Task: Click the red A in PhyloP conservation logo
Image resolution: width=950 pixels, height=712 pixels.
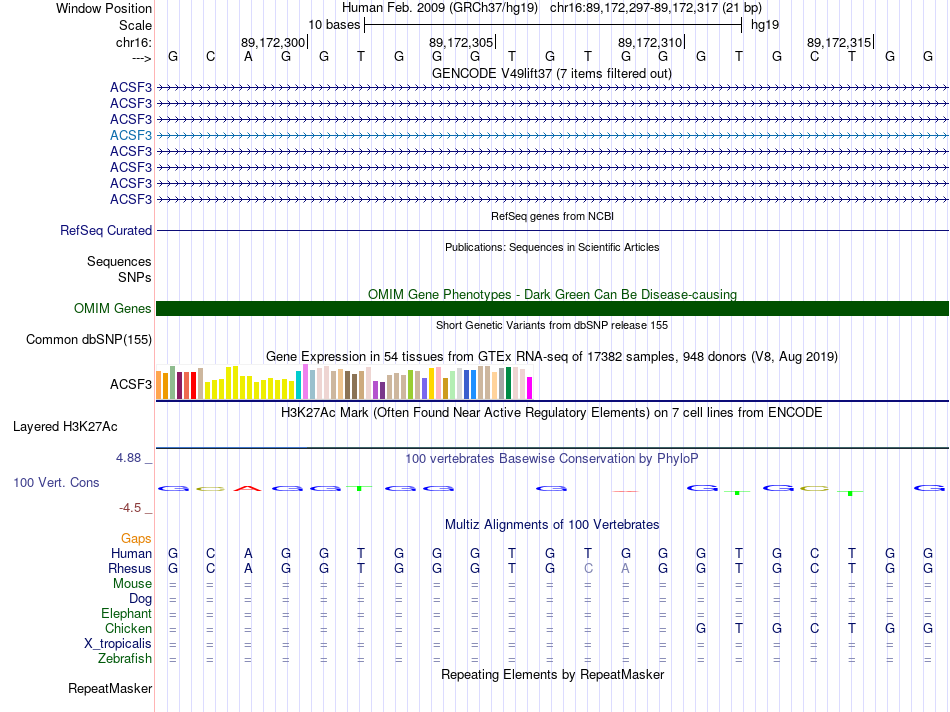Action: tap(247, 488)
